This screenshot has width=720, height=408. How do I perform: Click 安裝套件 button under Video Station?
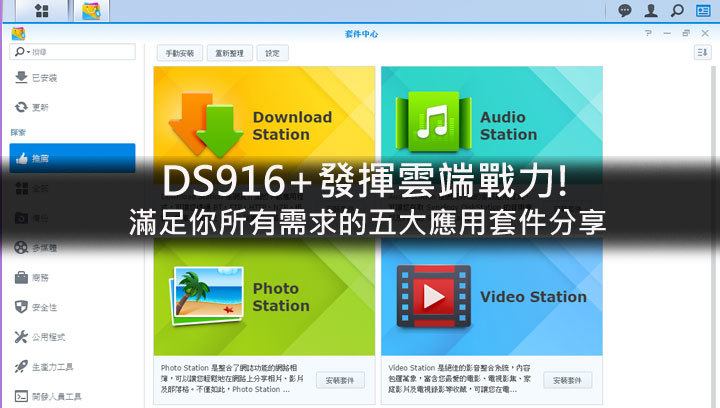(x=567, y=380)
